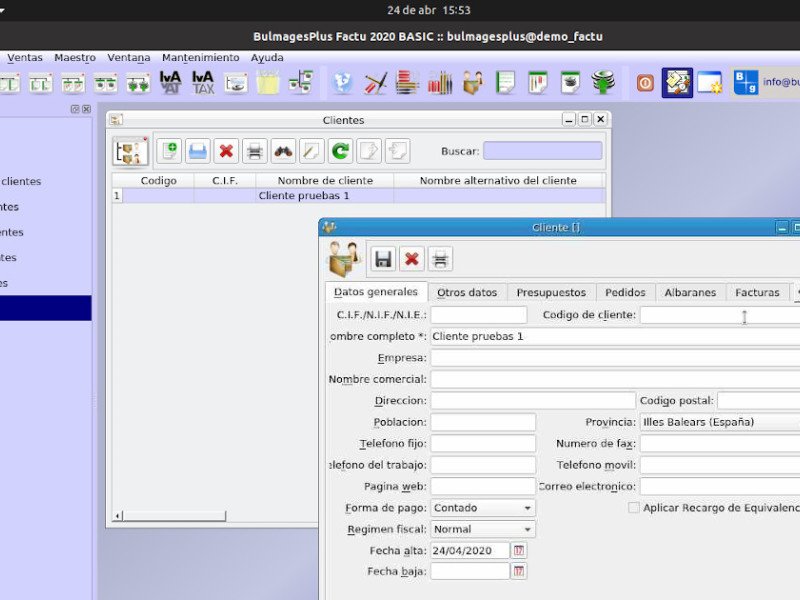
Task: Click the Nombre completo field
Action: coord(615,336)
